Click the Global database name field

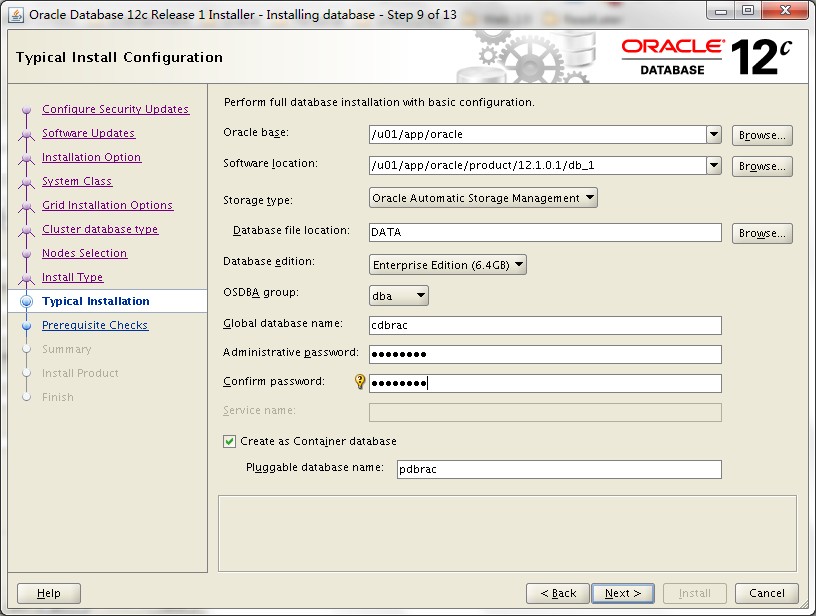coord(545,325)
